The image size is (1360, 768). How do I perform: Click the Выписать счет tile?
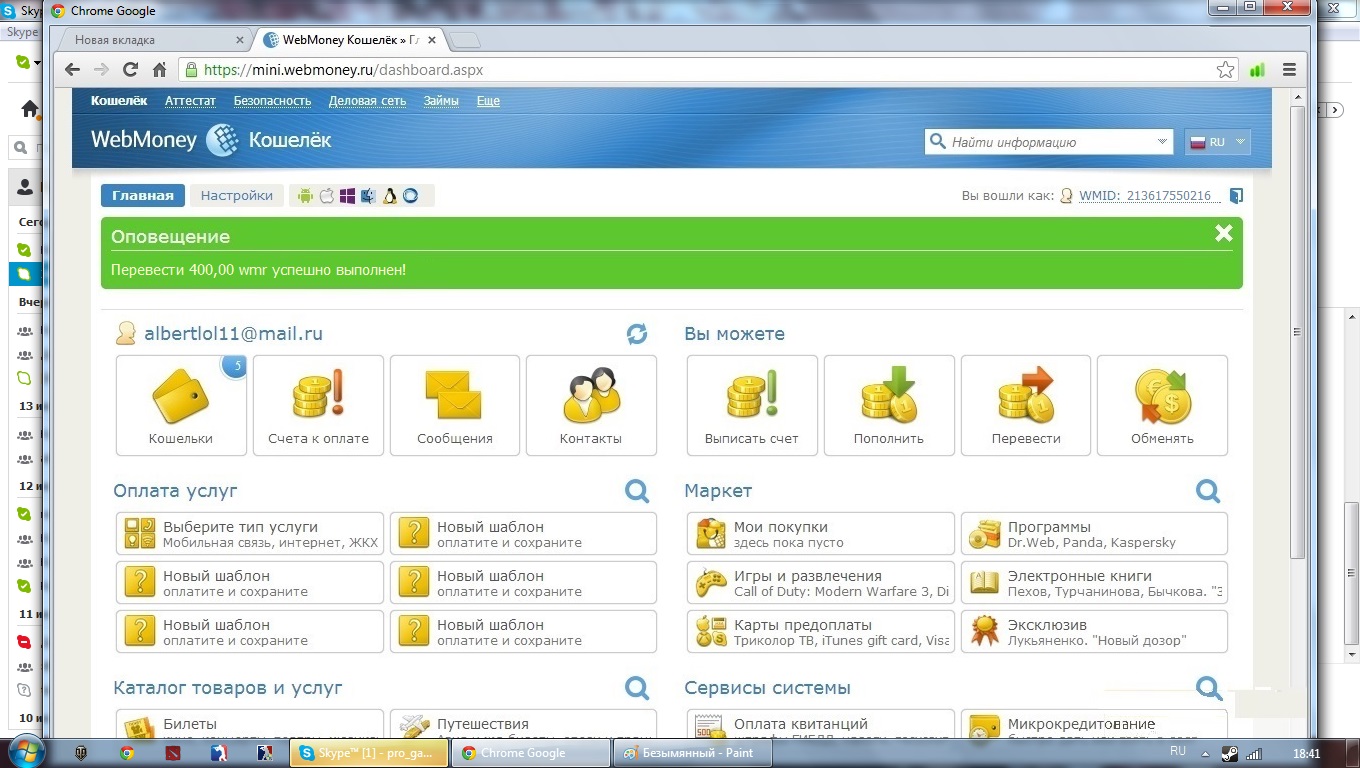(x=752, y=405)
